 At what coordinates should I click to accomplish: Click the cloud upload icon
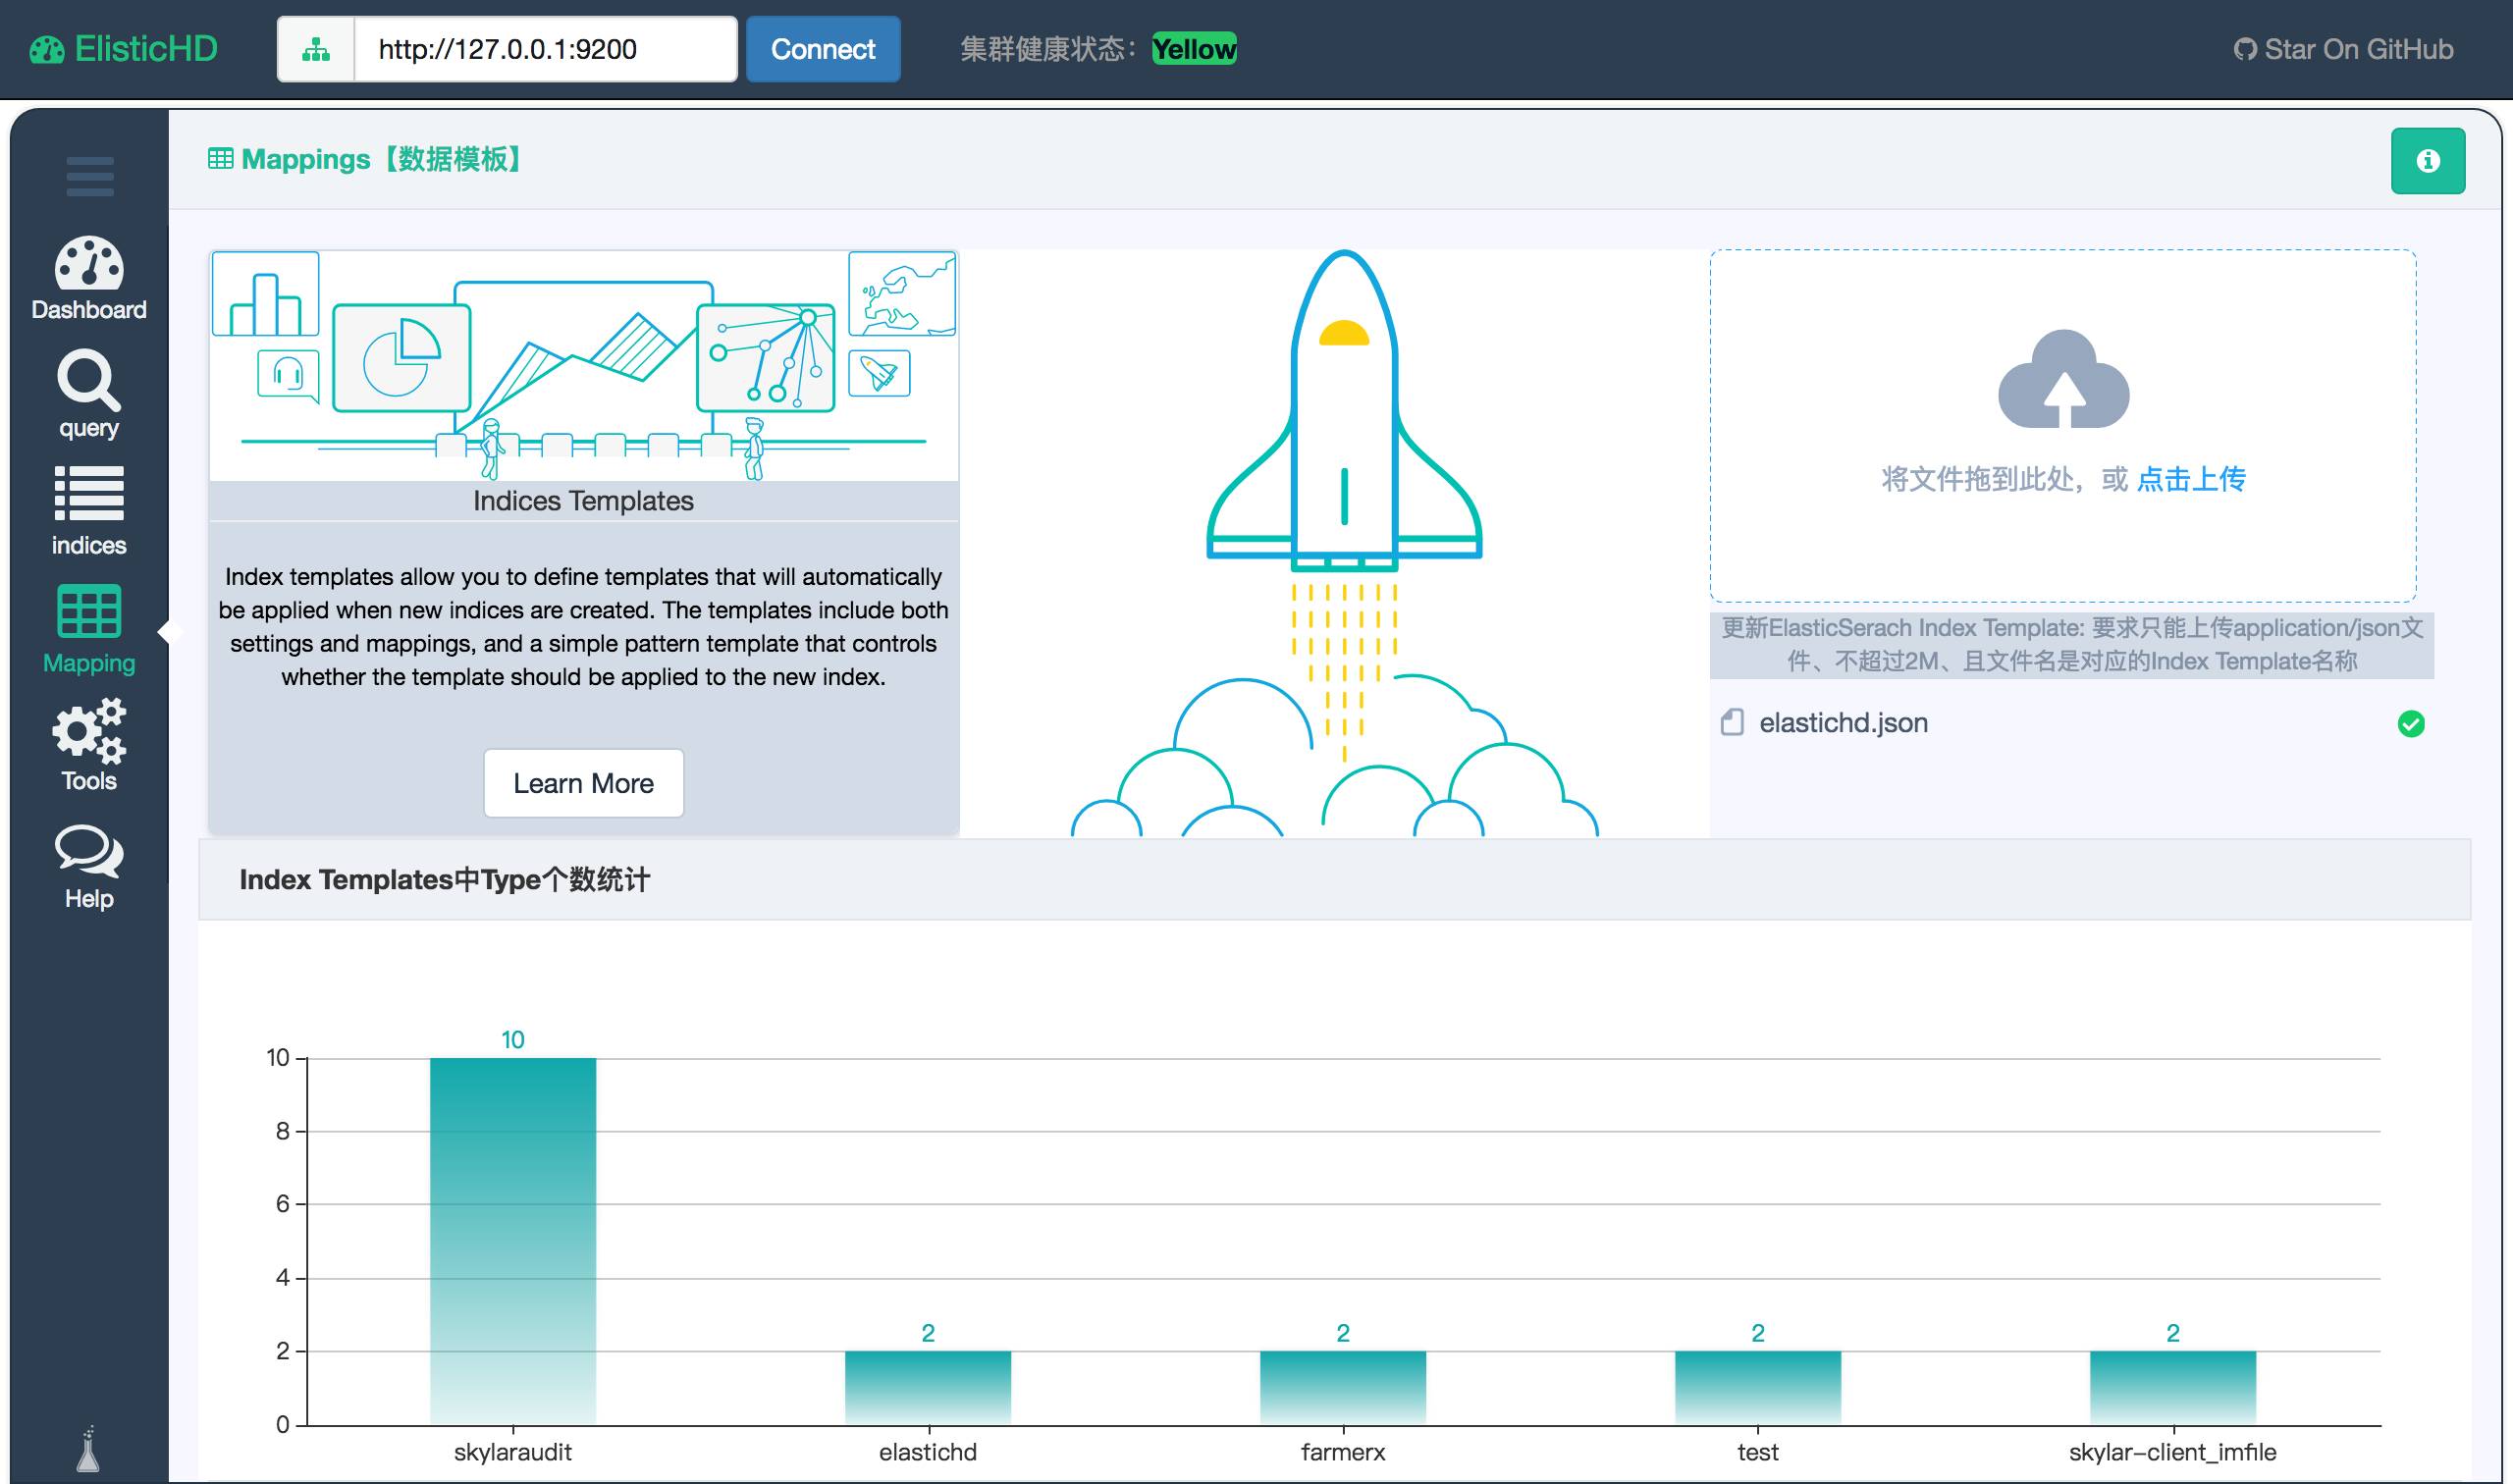[2063, 379]
